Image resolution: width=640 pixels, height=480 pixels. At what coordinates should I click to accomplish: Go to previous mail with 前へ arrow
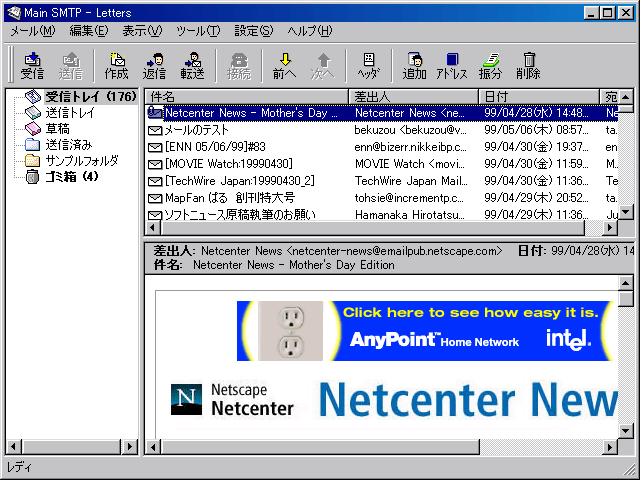pos(285,66)
